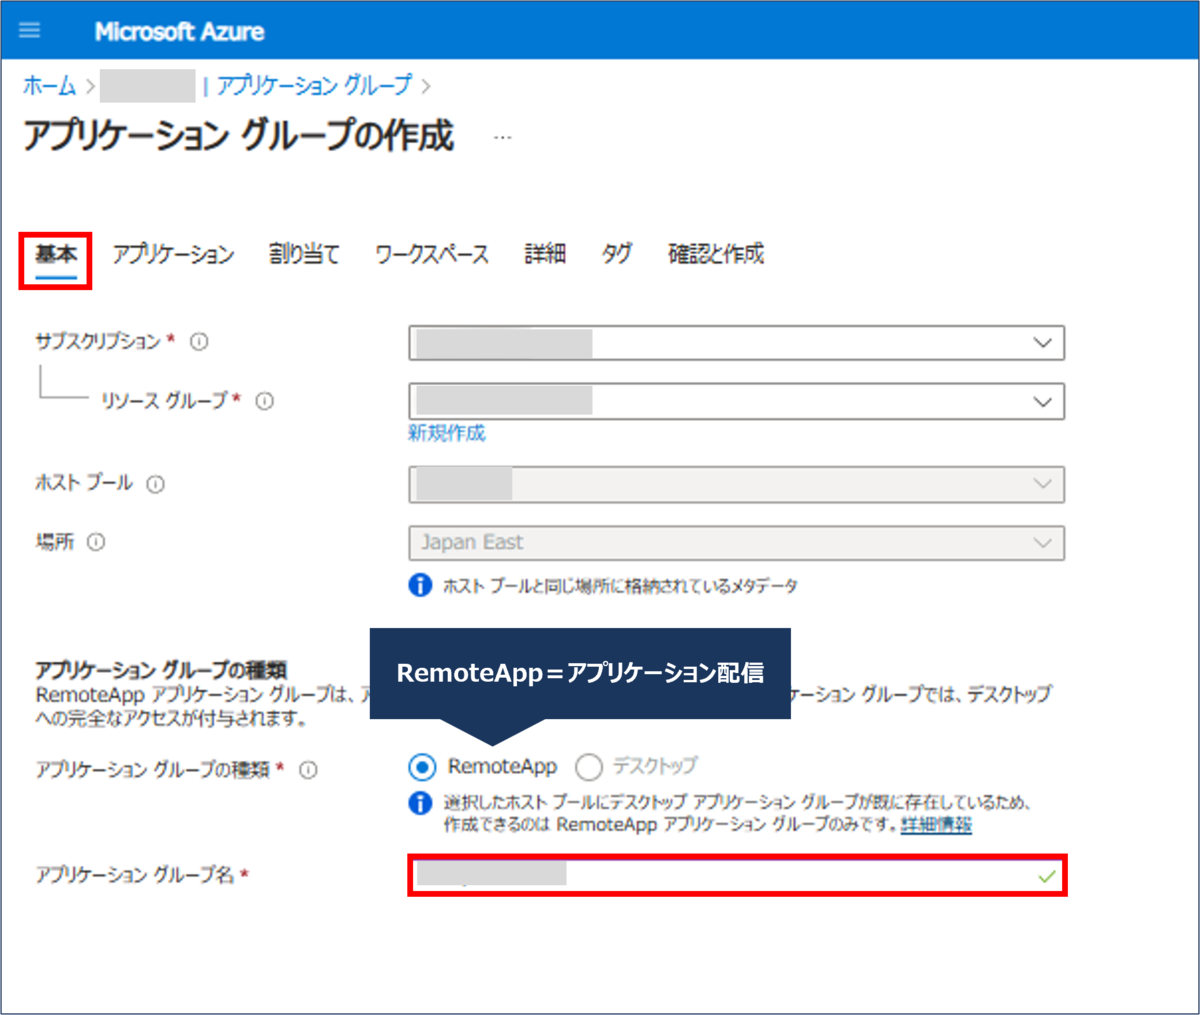Click info icon next to サブスクリプション

pos(199,342)
